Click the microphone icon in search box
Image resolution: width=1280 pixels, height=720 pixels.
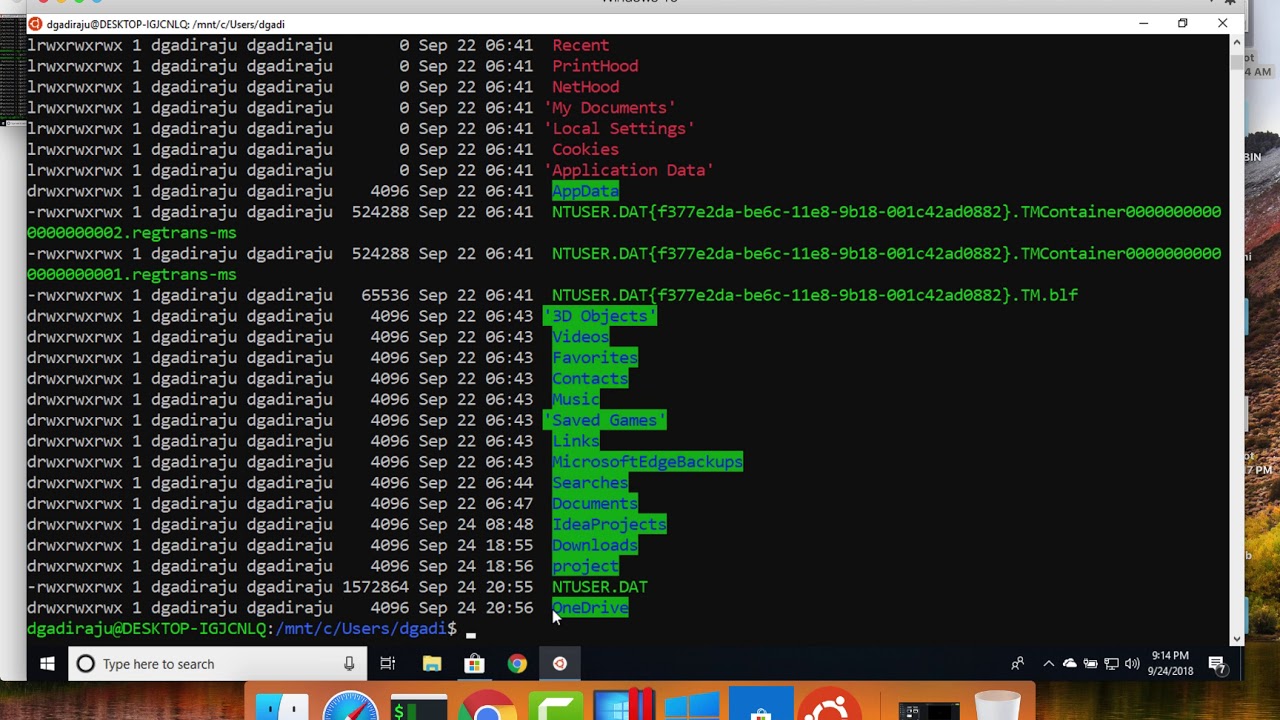pos(349,664)
